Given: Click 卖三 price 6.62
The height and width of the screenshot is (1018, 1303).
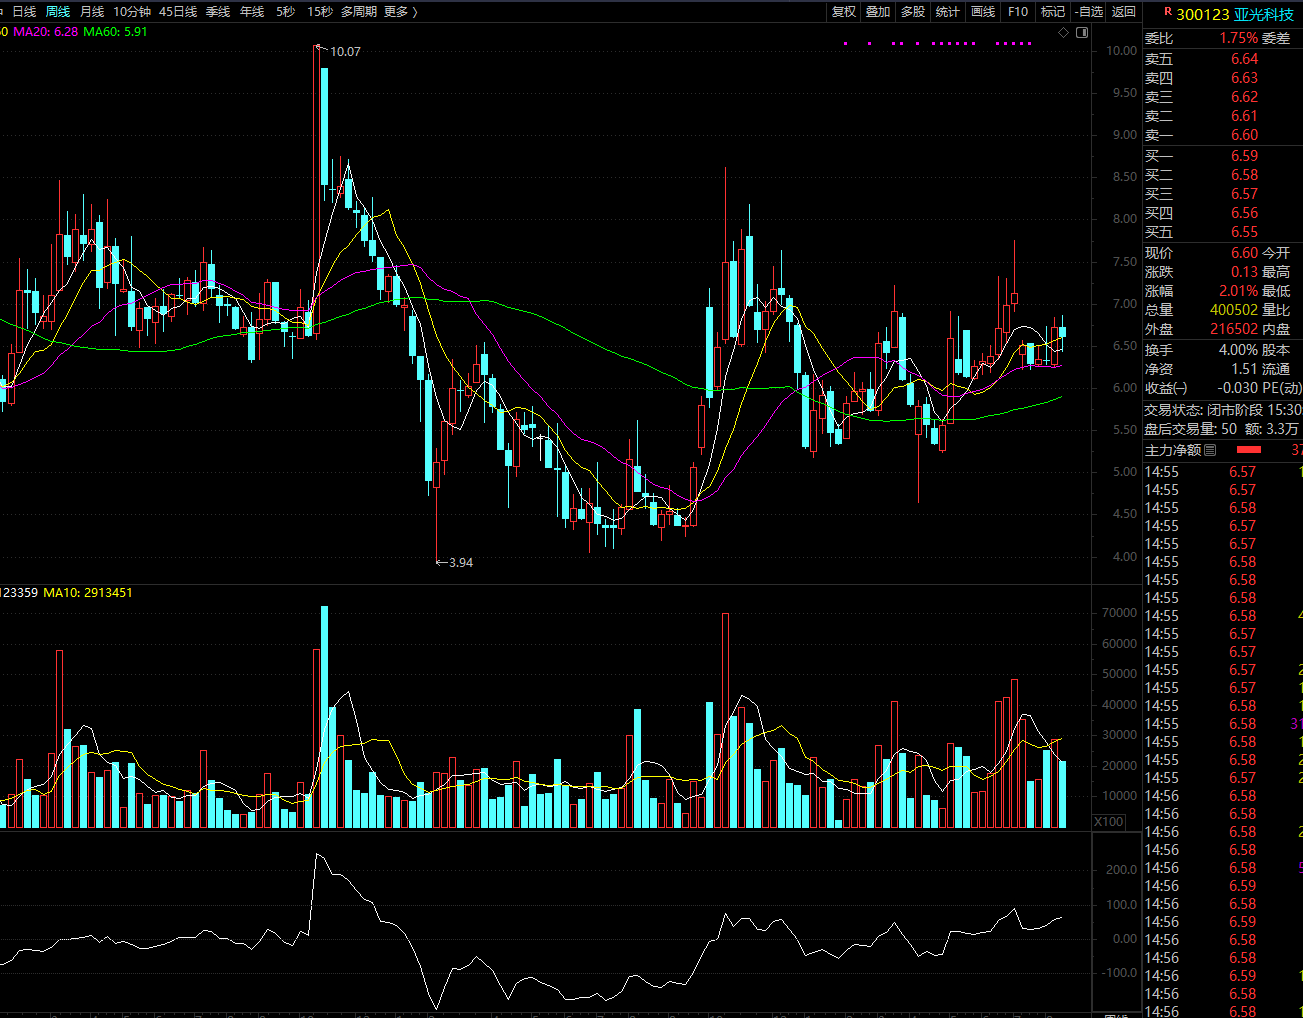Looking at the screenshot, I should 1244,97.
